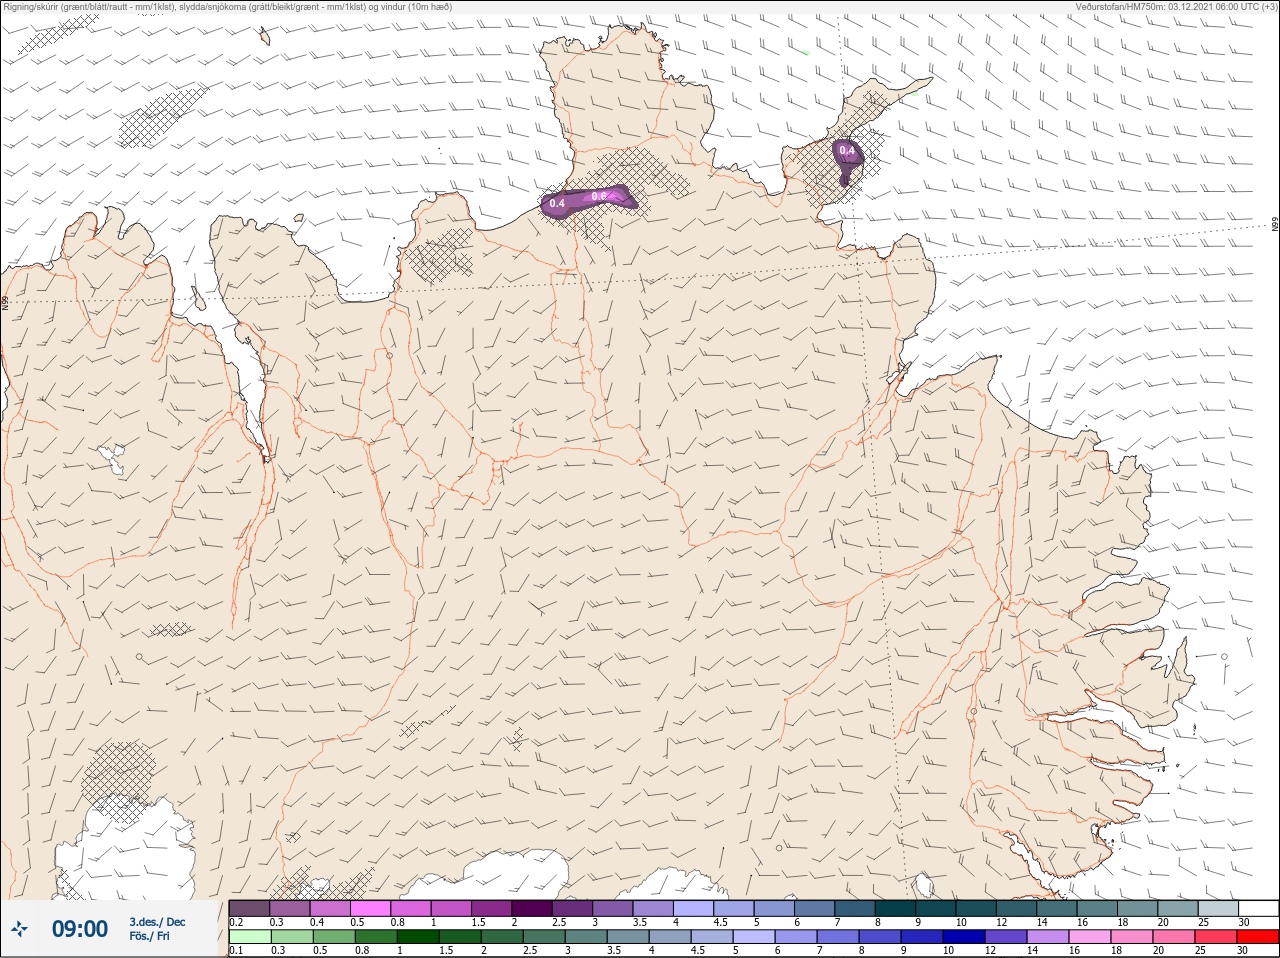Select the '3.des./ Dec' date text
The width and height of the screenshot is (1280, 958).
(157, 922)
